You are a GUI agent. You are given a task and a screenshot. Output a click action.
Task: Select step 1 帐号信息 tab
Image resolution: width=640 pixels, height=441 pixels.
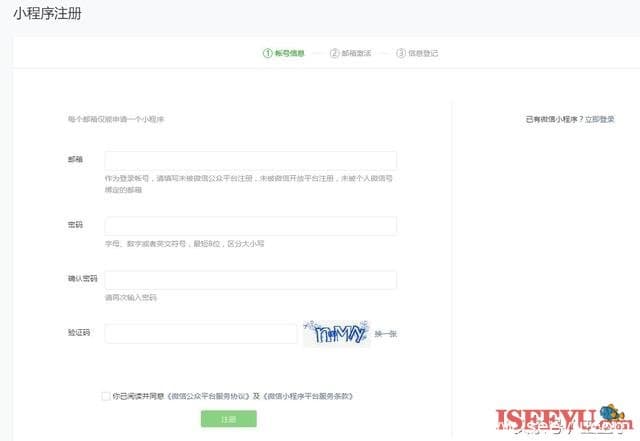click(284, 53)
